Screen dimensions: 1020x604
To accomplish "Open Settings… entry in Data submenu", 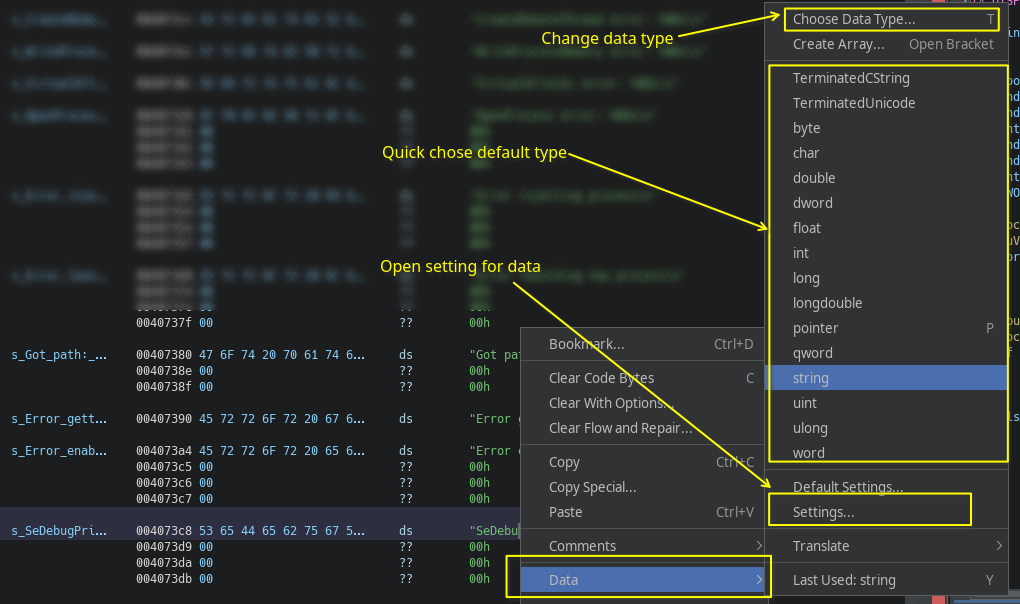I will coord(885,512).
